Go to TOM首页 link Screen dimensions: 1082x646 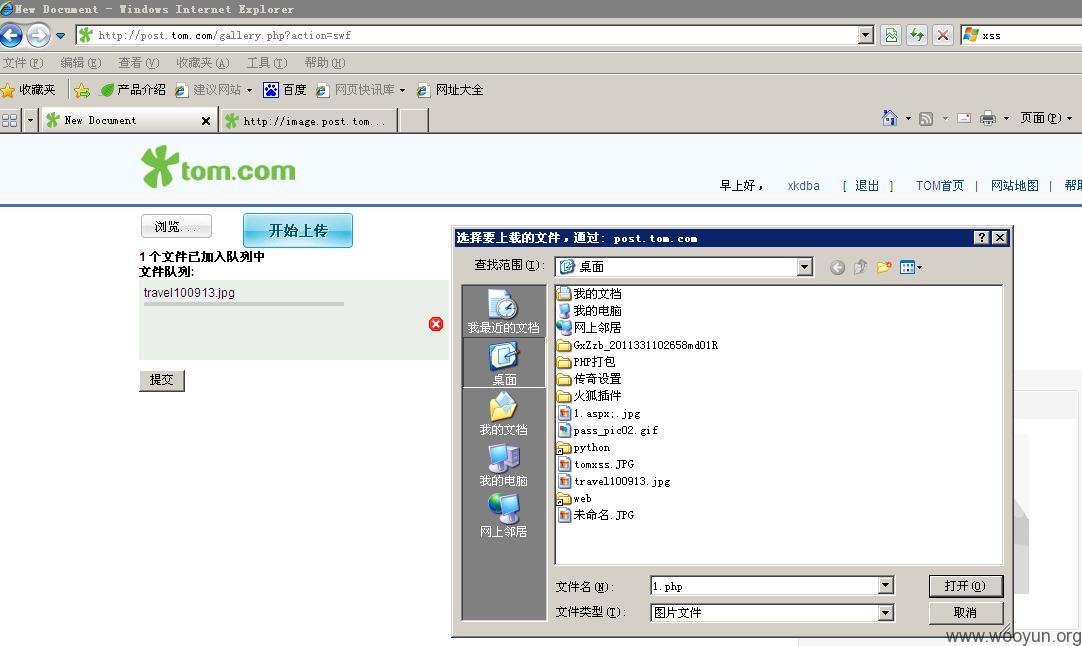[x=939, y=186]
